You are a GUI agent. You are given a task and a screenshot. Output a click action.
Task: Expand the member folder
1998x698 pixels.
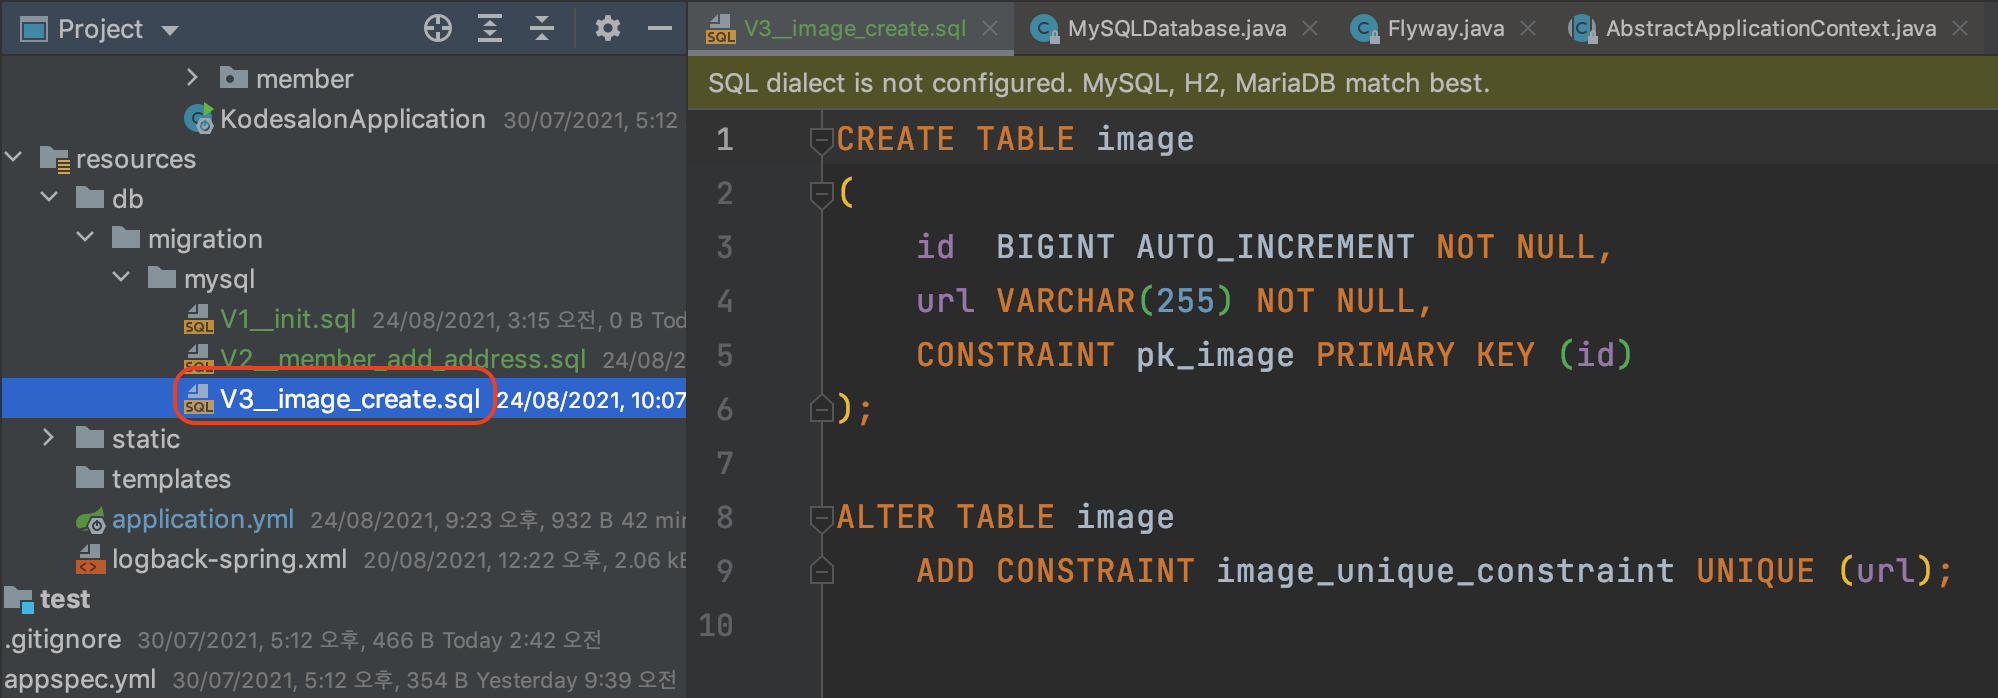192,77
